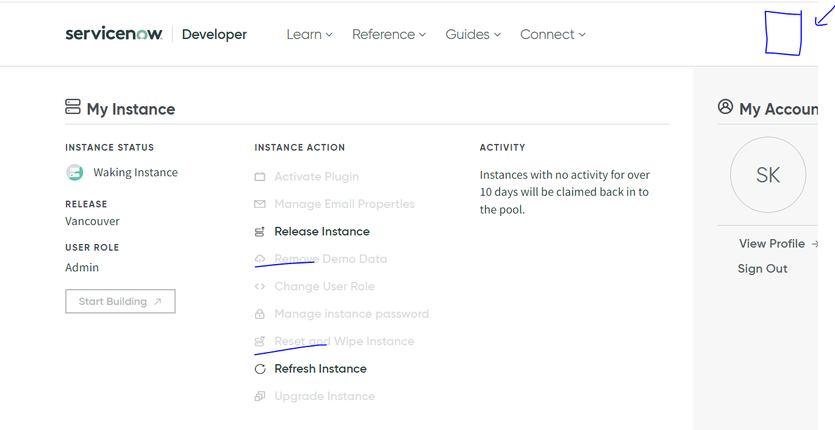835x430 pixels.
Task: Click the Start Building button
Action: tap(120, 302)
